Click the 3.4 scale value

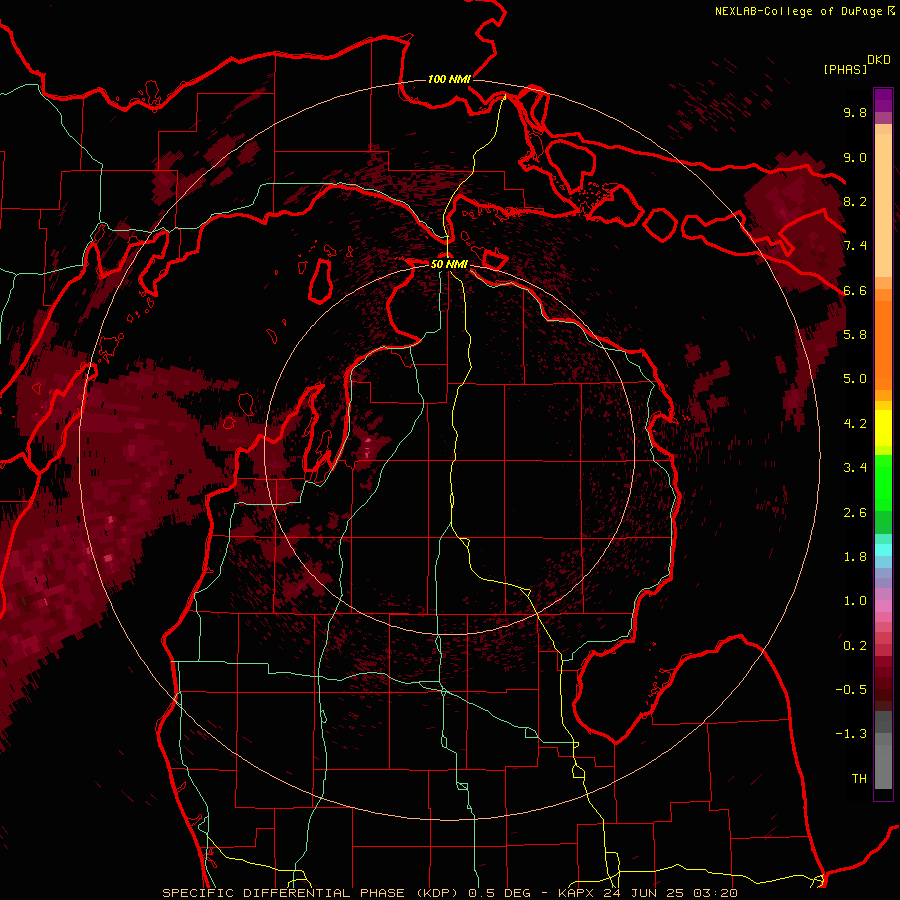pyautogui.click(x=855, y=468)
